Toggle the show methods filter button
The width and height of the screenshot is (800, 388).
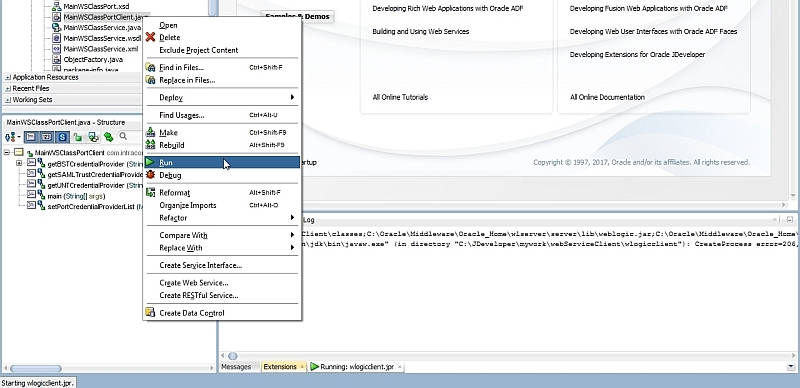[x=31, y=137]
